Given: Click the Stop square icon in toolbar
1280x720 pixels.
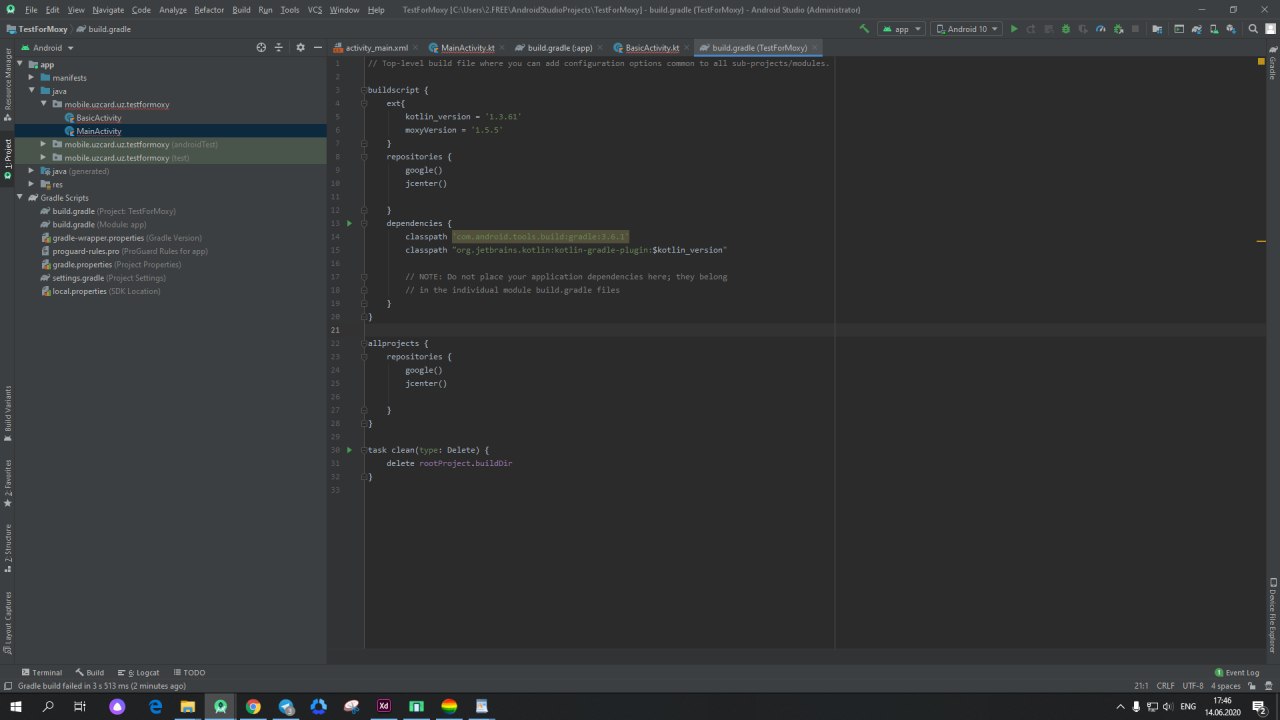Looking at the screenshot, I should click(1135, 29).
